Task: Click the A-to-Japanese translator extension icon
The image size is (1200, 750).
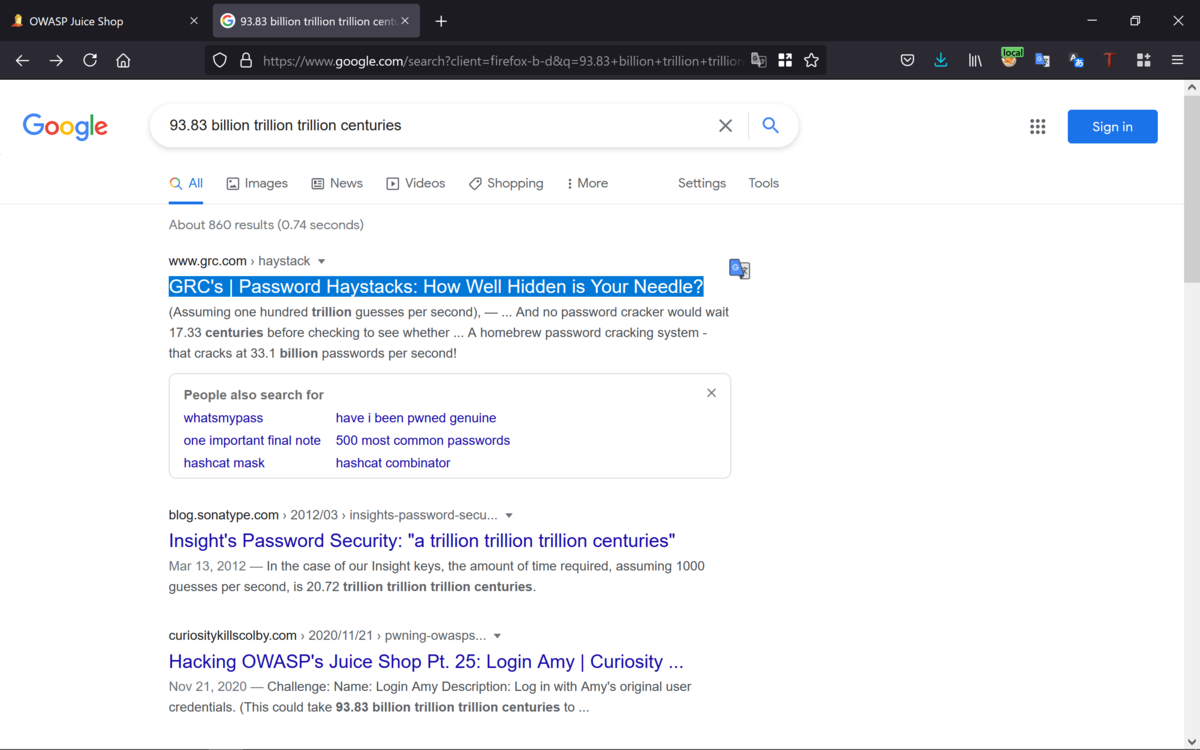Action: [x=1076, y=61]
